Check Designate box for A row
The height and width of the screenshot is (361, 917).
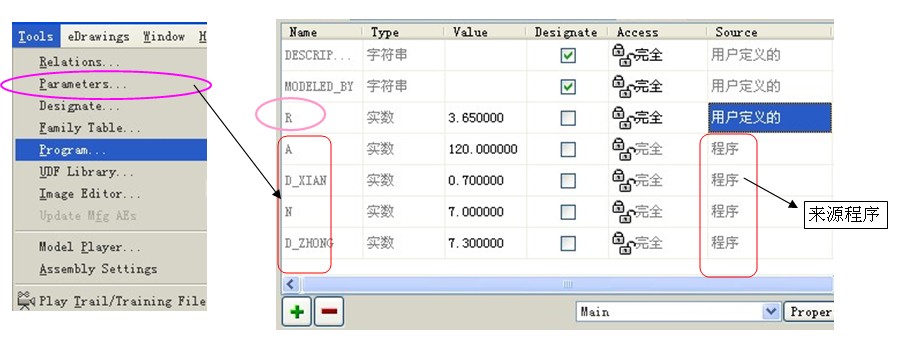568,150
